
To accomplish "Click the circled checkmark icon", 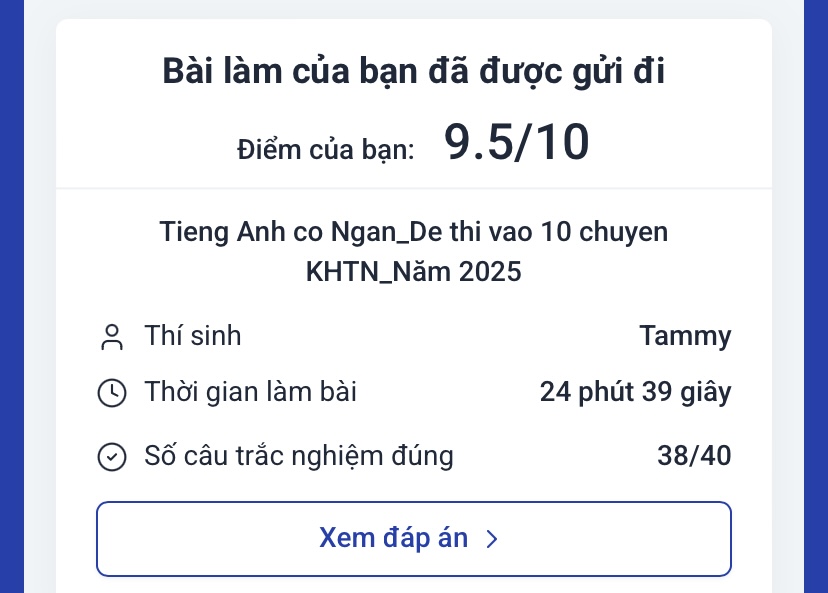I will tap(111, 457).
